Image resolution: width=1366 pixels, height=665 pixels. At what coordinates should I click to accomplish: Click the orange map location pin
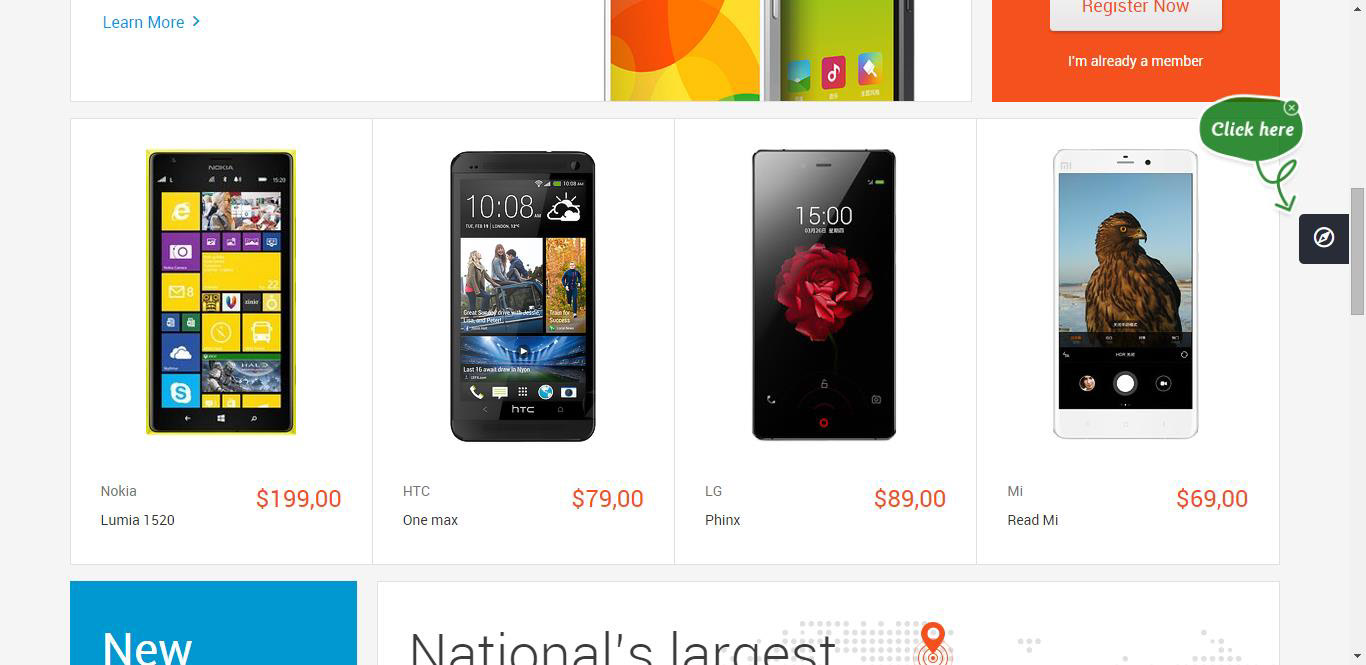[x=932, y=641]
